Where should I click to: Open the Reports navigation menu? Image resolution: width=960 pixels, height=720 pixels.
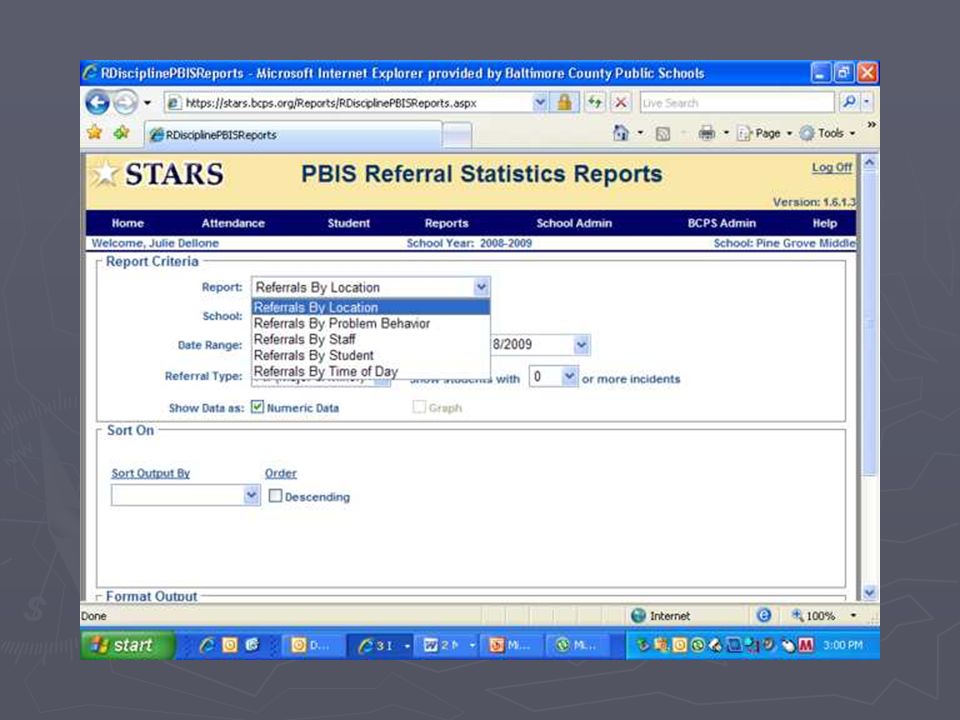point(446,223)
